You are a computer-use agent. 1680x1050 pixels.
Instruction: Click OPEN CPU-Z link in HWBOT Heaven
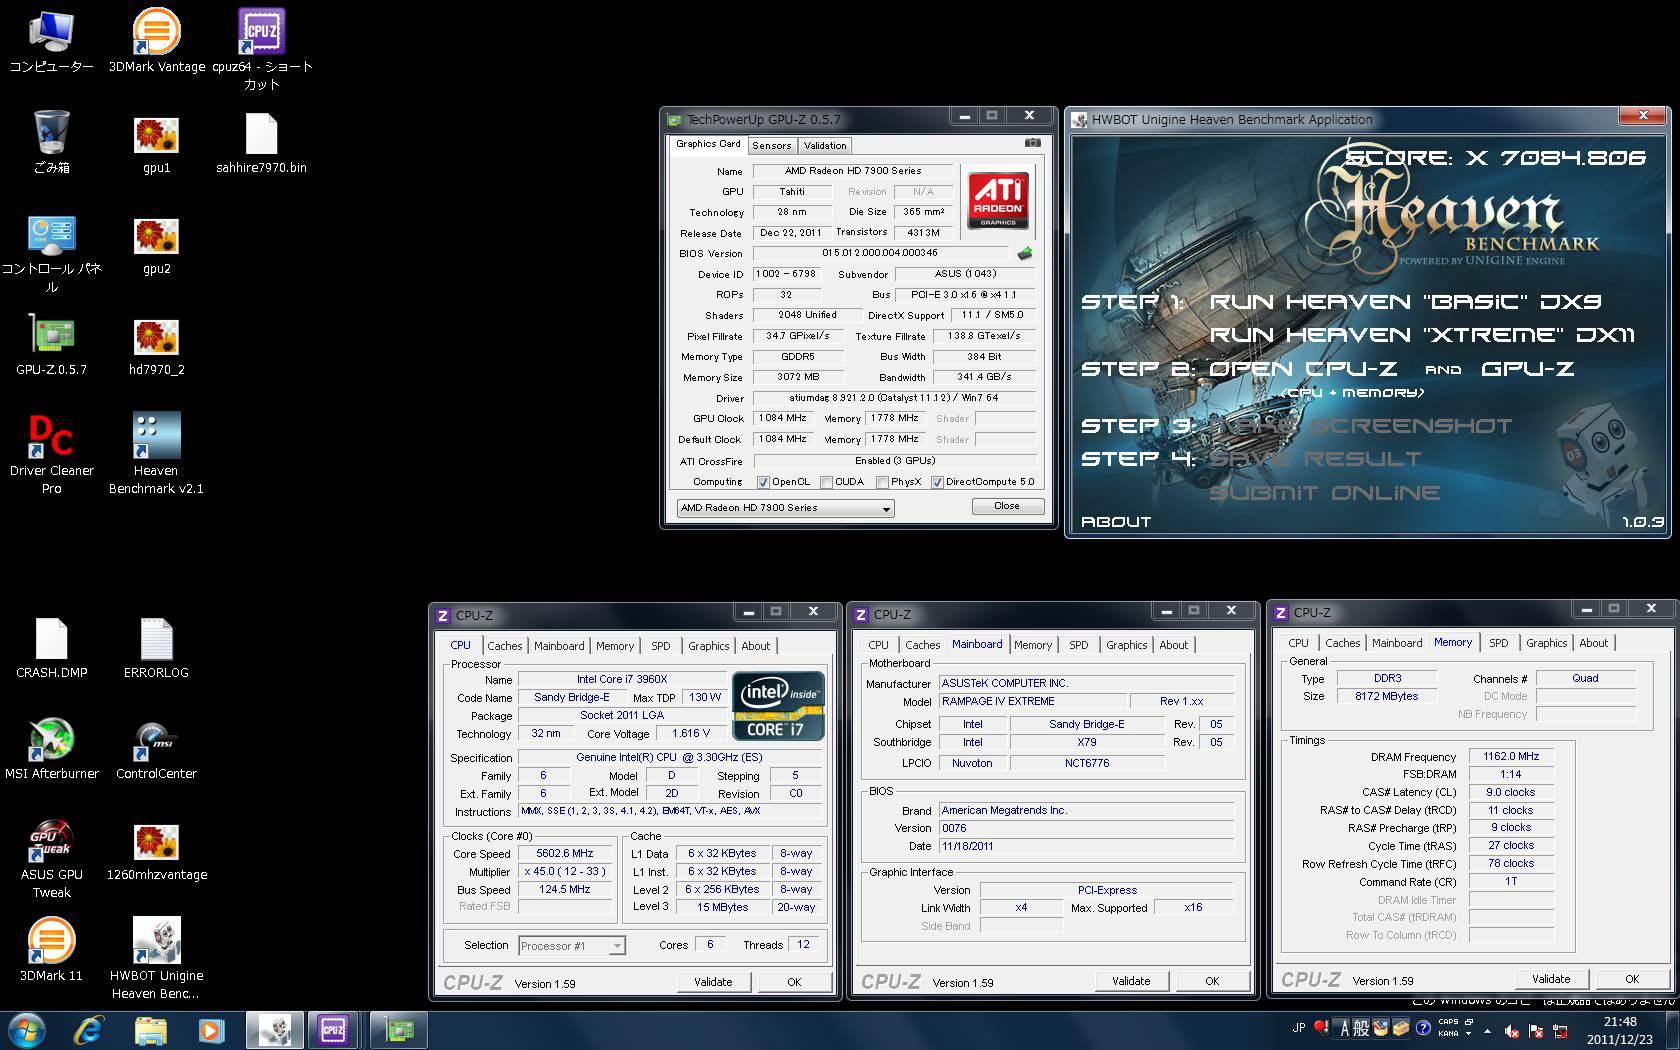click(x=1302, y=369)
